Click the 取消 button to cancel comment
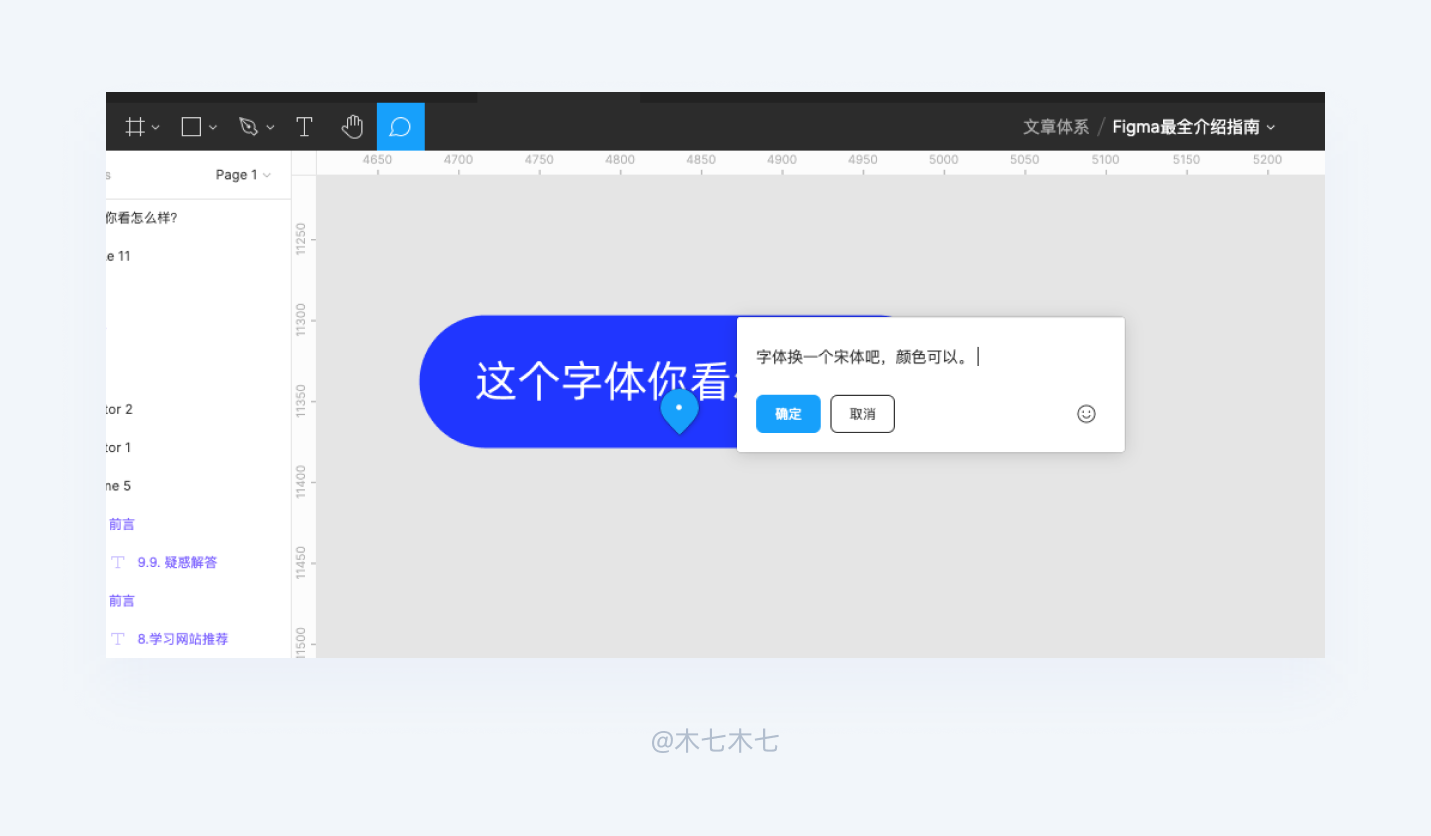 862,414
